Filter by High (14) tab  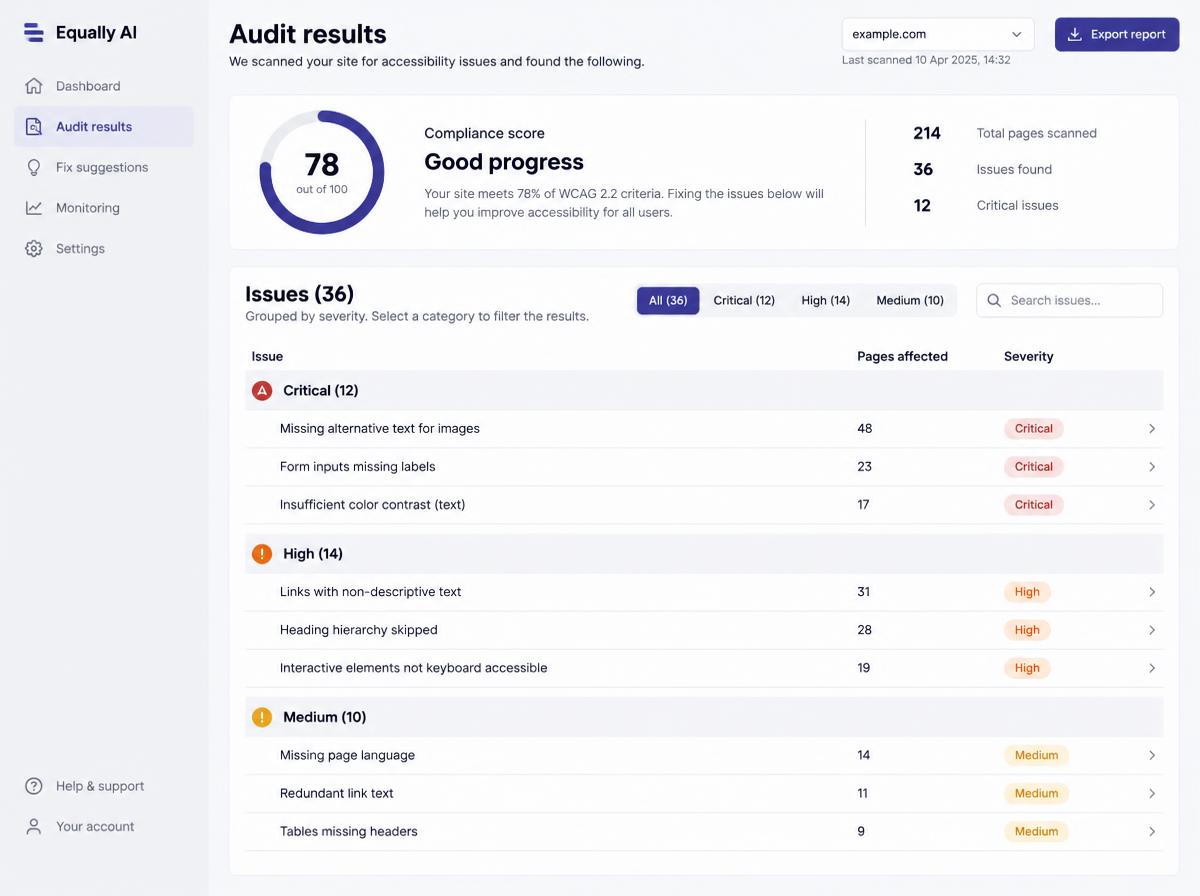pyautogui.click(x=826, y=300)
